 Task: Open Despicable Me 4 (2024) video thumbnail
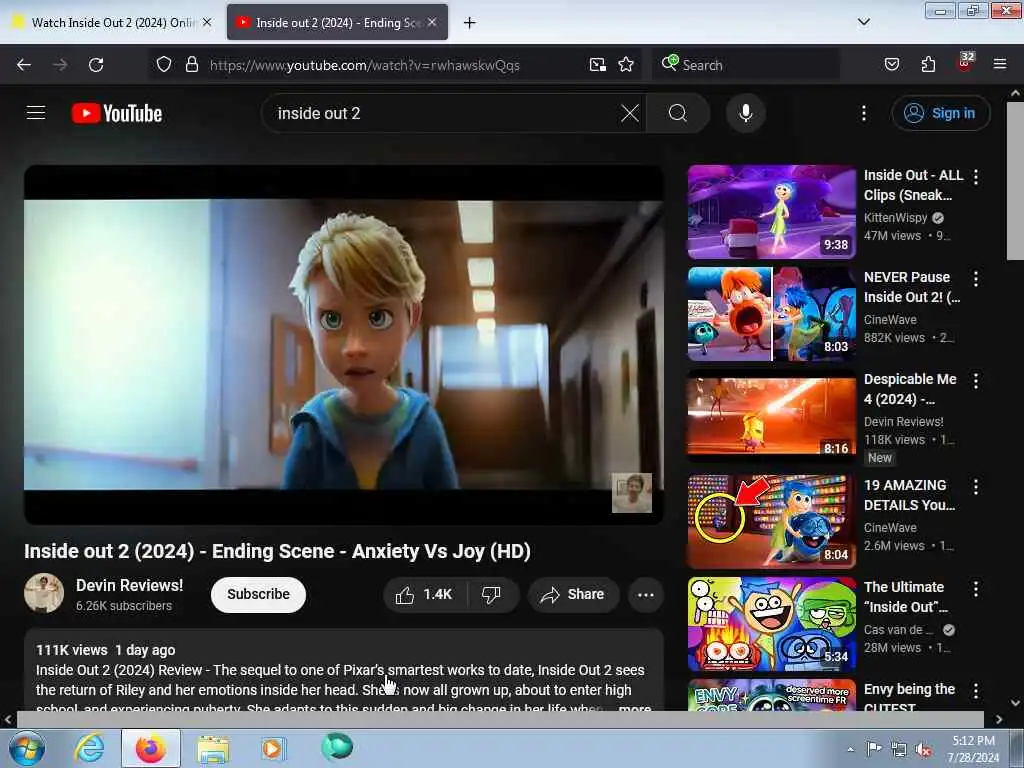coord(771,415)
